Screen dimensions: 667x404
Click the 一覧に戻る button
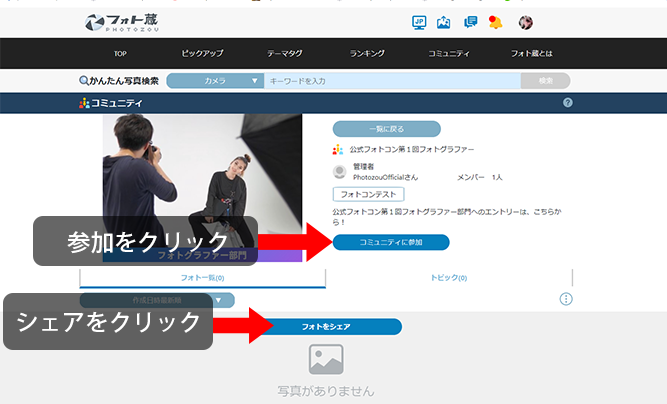[x=387, y=129]
